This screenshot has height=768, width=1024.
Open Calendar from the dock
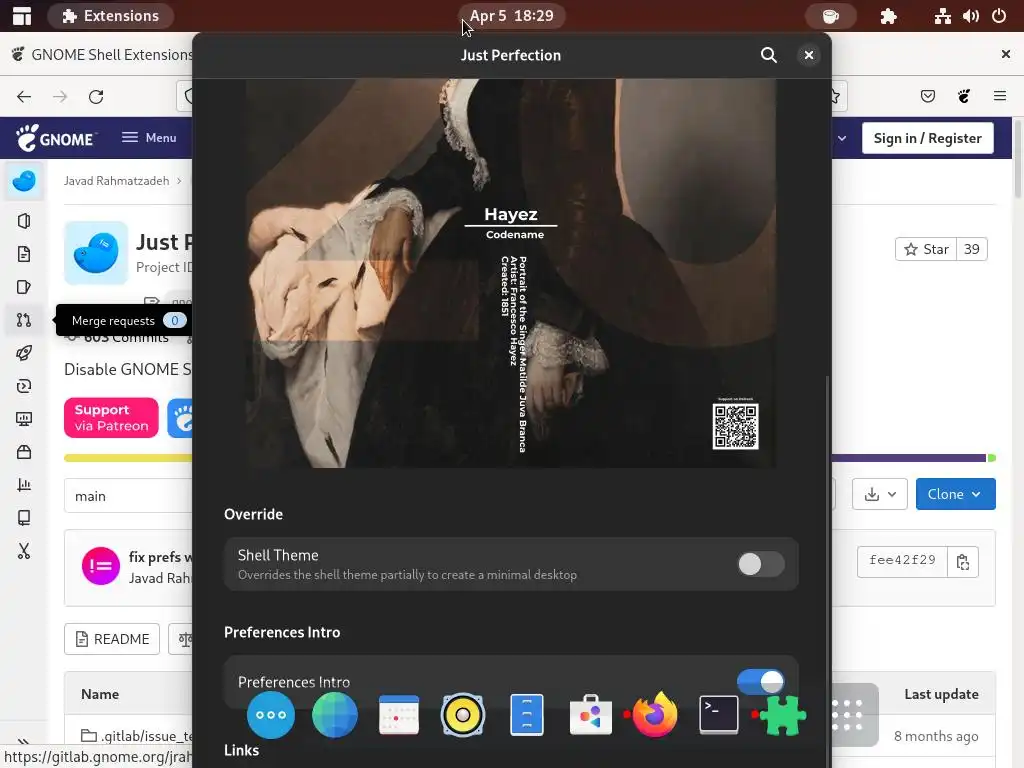tap(398, 715)
